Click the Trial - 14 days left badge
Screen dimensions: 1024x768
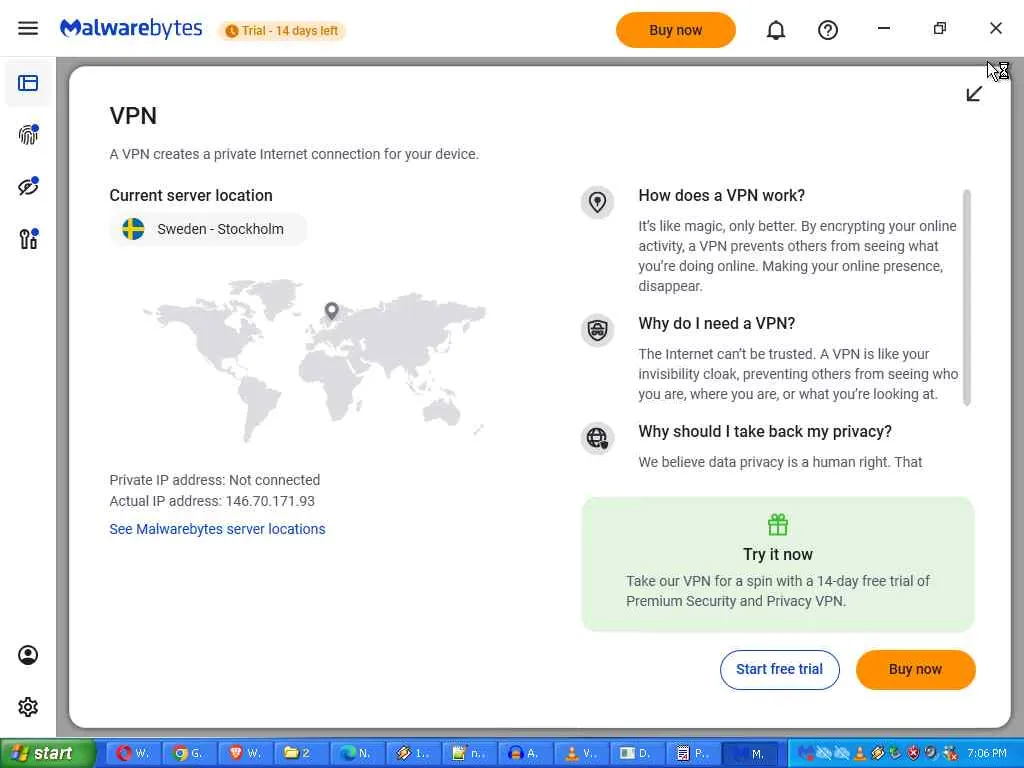tap(281, 31)
